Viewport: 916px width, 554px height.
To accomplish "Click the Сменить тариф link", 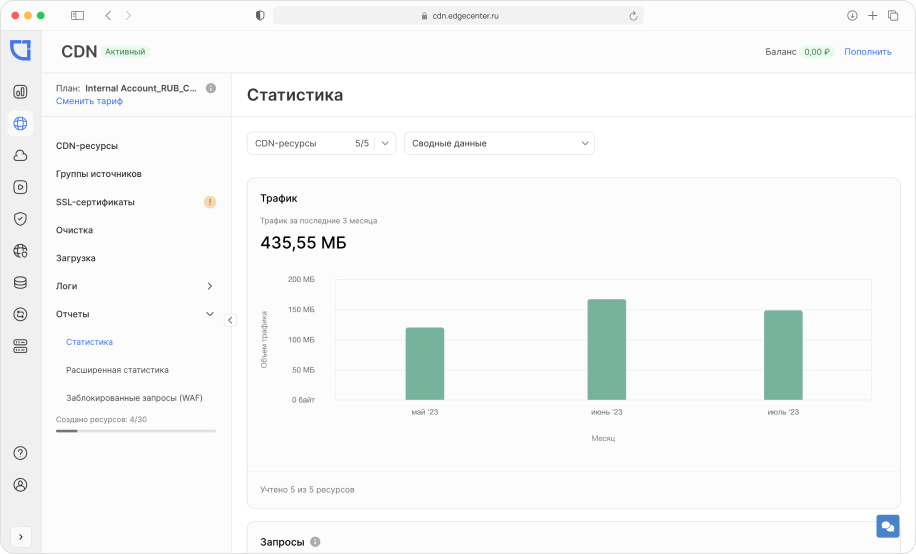I will click(89, 101).
